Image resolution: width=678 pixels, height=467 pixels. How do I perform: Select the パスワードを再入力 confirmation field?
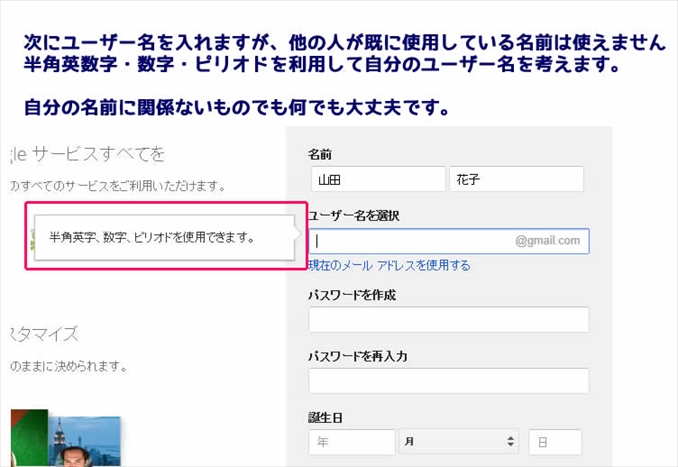click(448, 381)
